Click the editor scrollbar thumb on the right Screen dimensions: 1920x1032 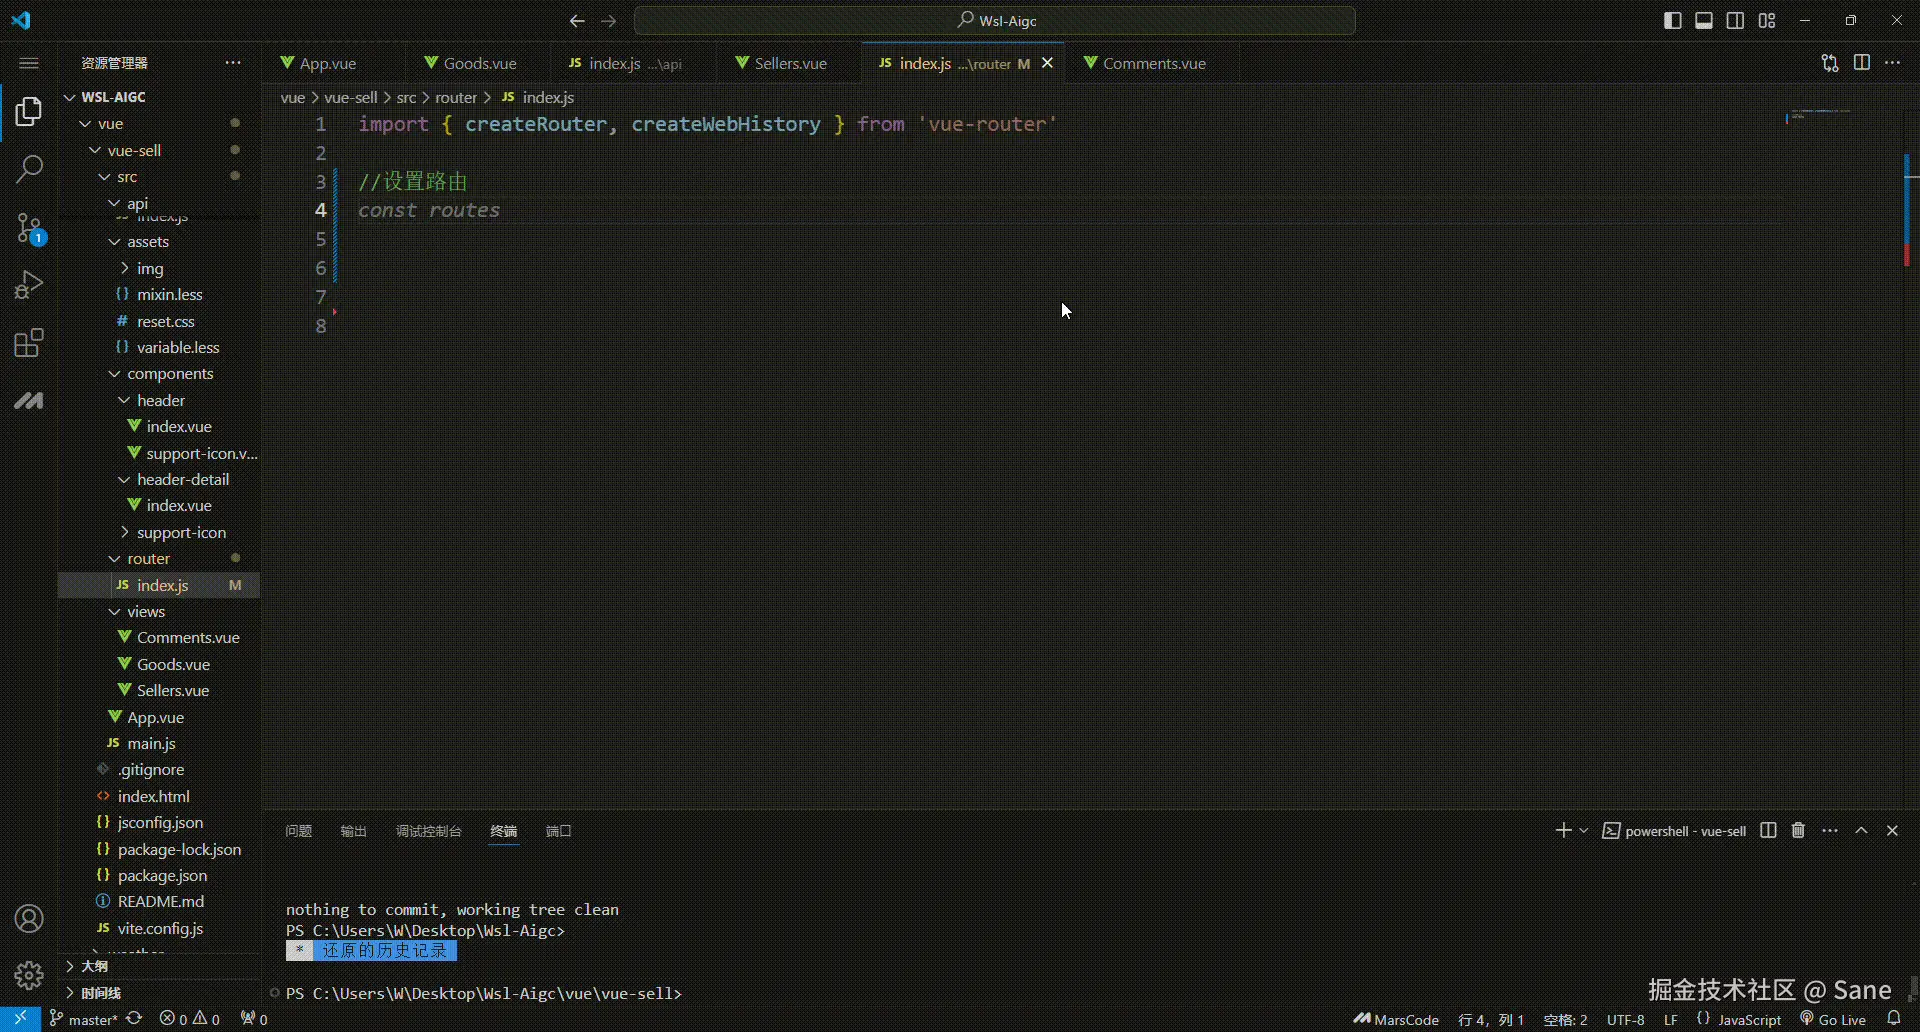coord(1907,210)
